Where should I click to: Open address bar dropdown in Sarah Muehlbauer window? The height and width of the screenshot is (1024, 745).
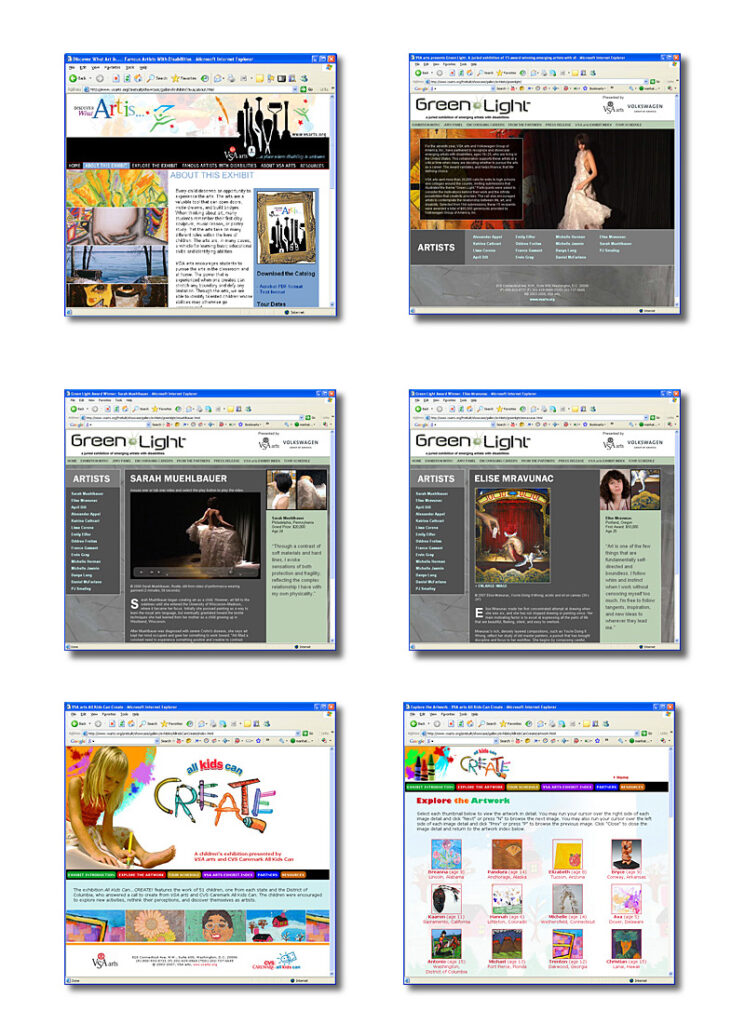click(x=302, y=417)
